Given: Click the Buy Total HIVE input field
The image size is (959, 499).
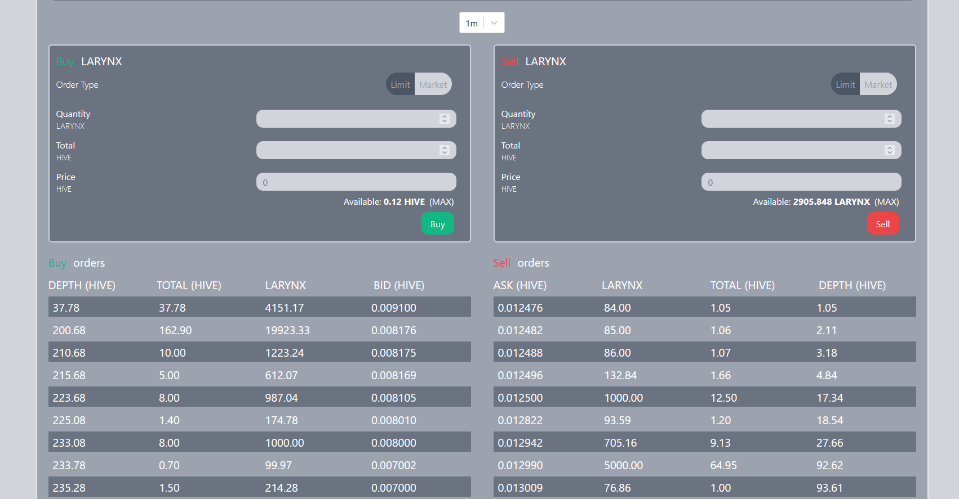Looking at the screenshot, I should 356,150.
